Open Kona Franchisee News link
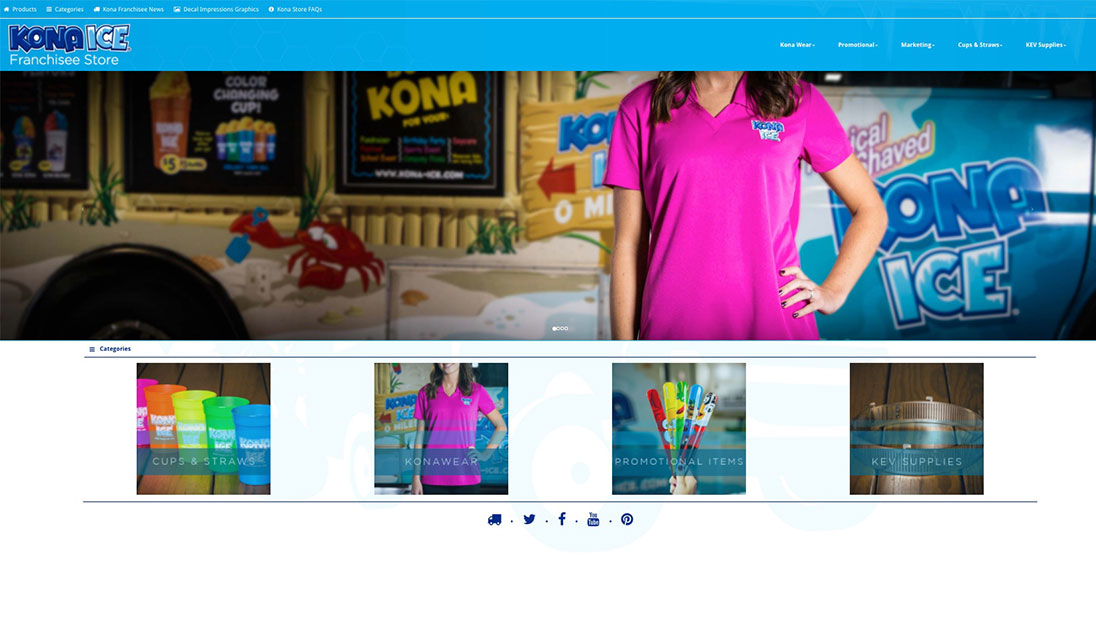Viewport: 1096px width, 624px height. [129, 9]
